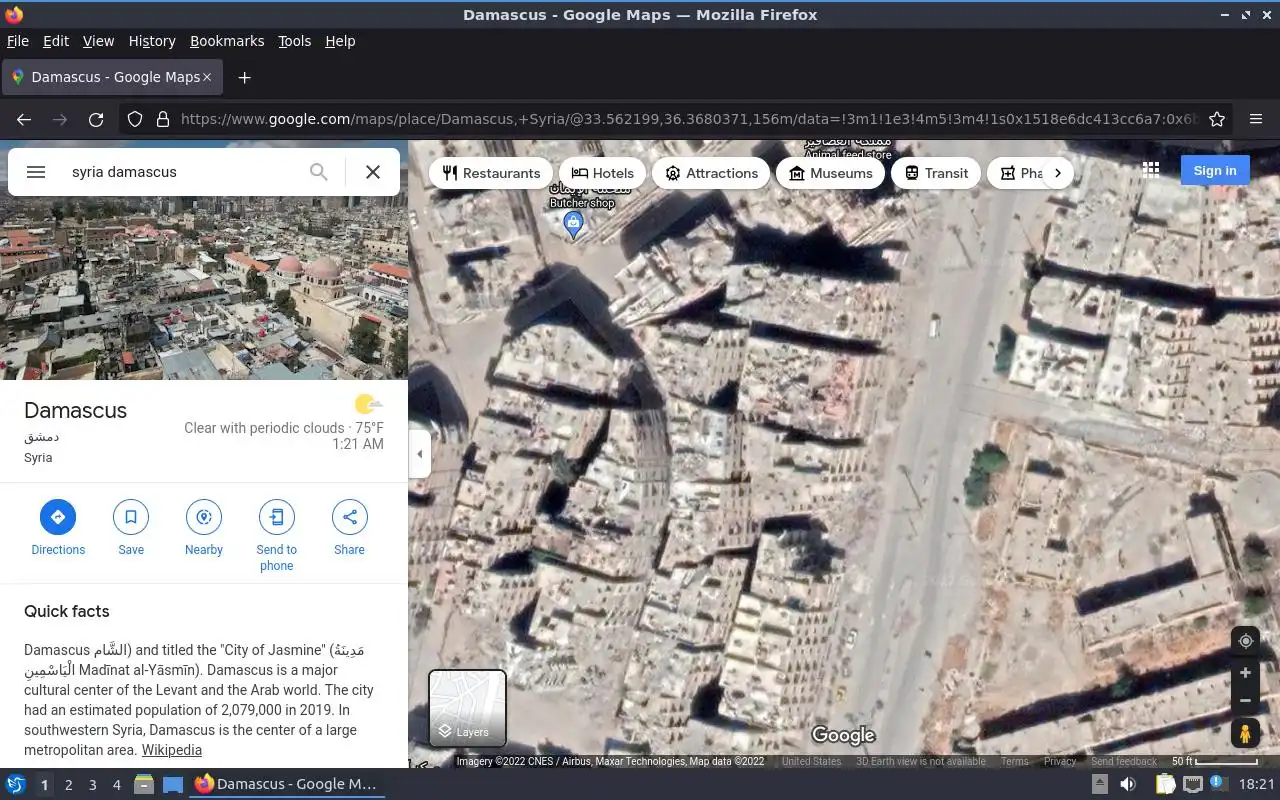Zoom in on the map with plus
The height and width of the screenshot is (800, 1280).
(1245, 673)
